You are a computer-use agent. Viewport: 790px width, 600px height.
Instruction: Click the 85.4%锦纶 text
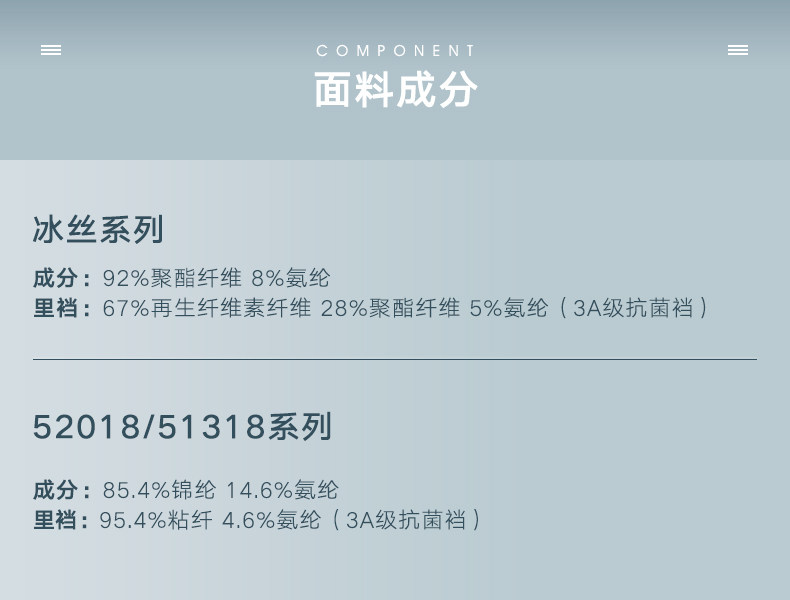tap(159, 491)
